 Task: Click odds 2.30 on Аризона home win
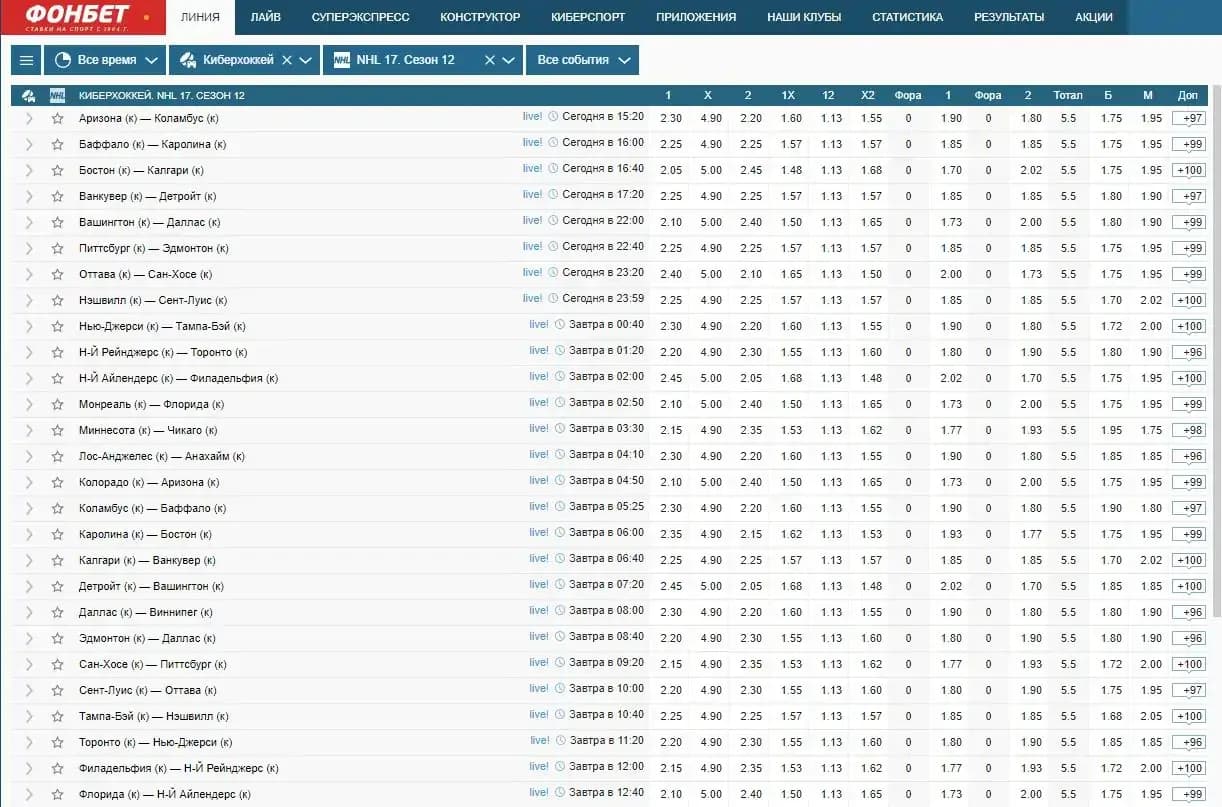[671, 118]
